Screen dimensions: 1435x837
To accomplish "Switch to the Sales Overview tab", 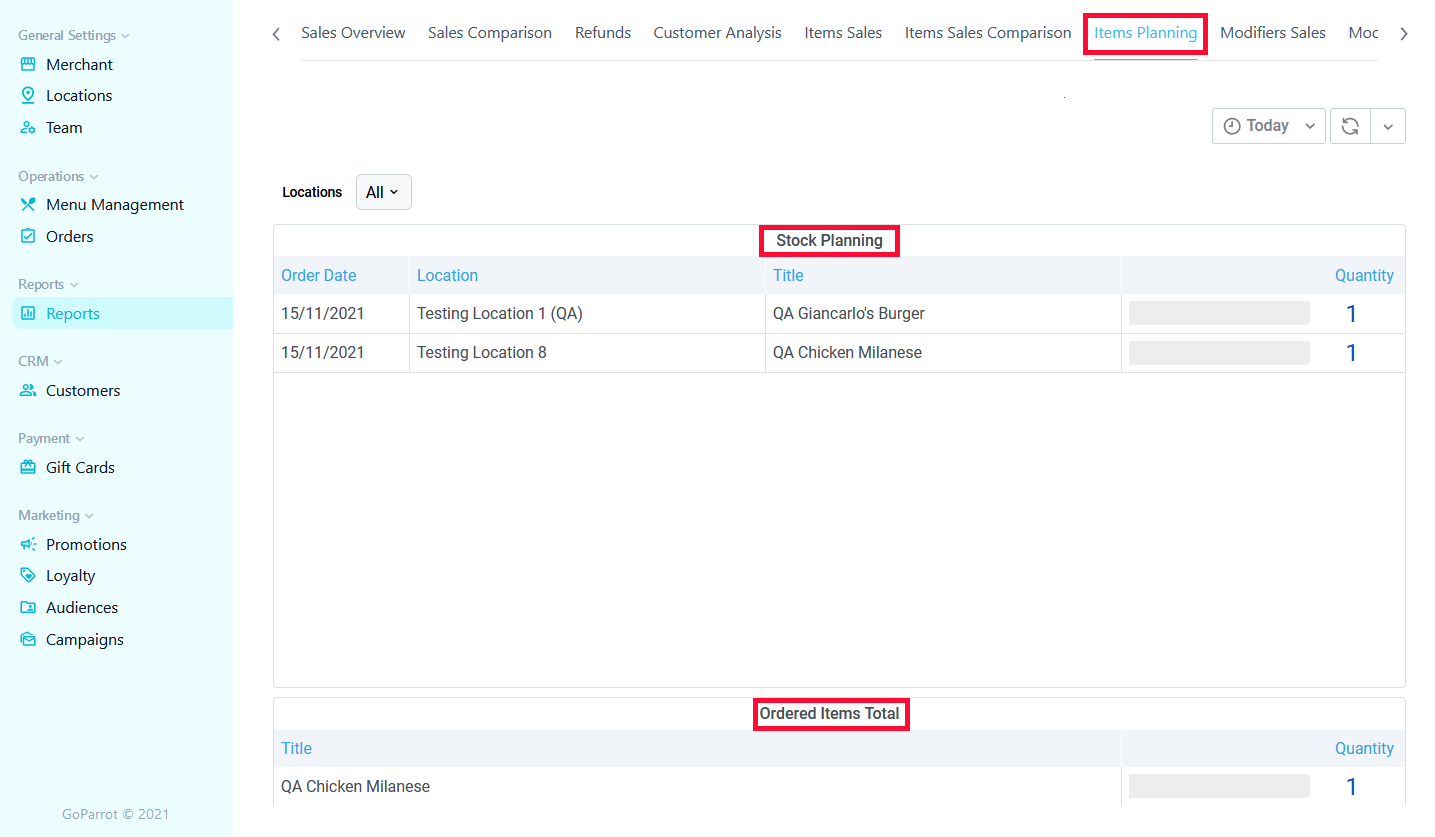I will coord(353,33).
